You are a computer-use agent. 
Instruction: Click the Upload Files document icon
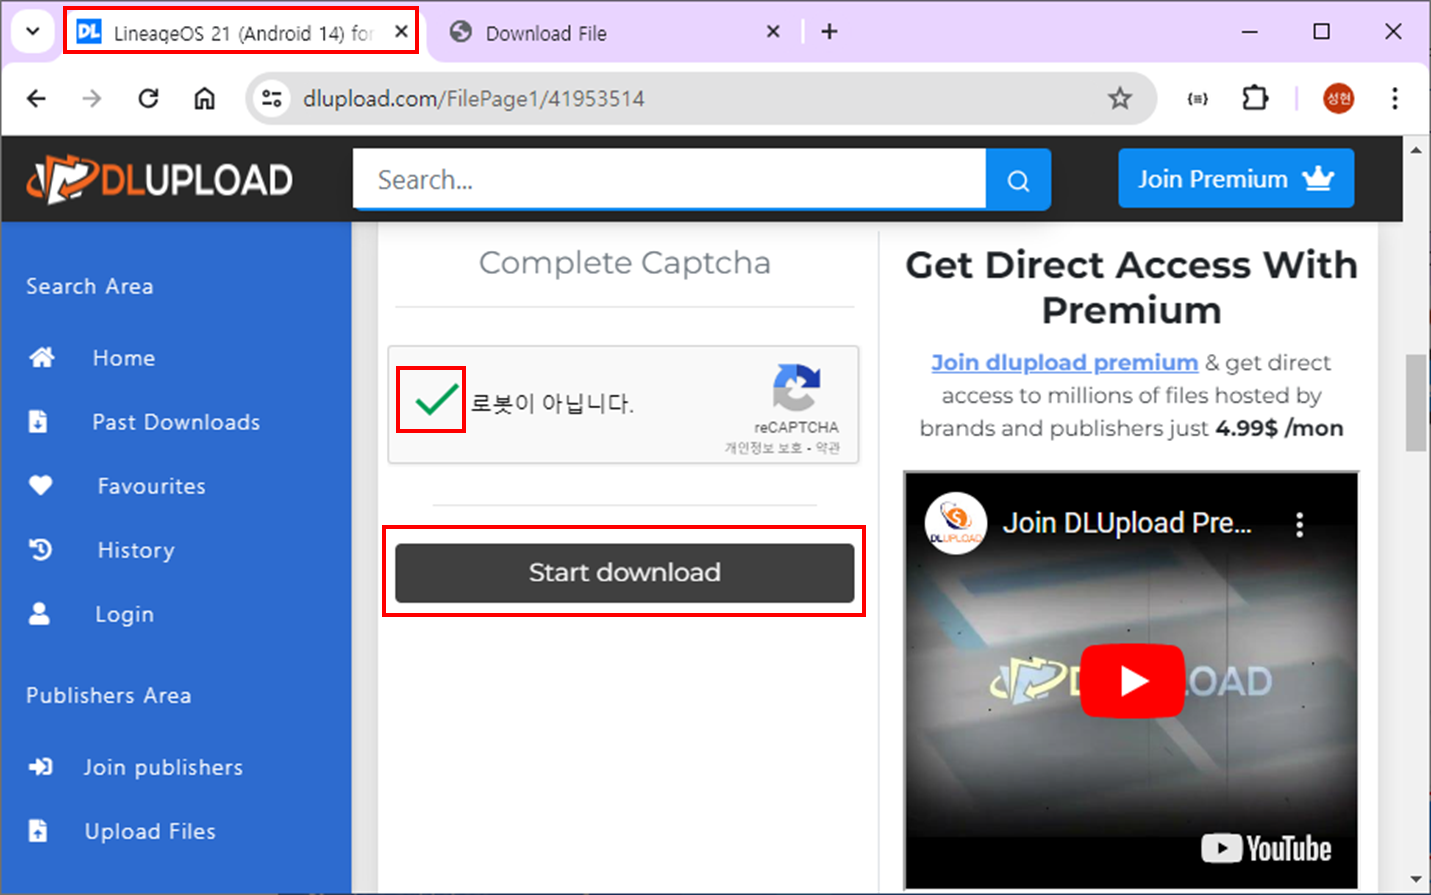coord(38,830)
